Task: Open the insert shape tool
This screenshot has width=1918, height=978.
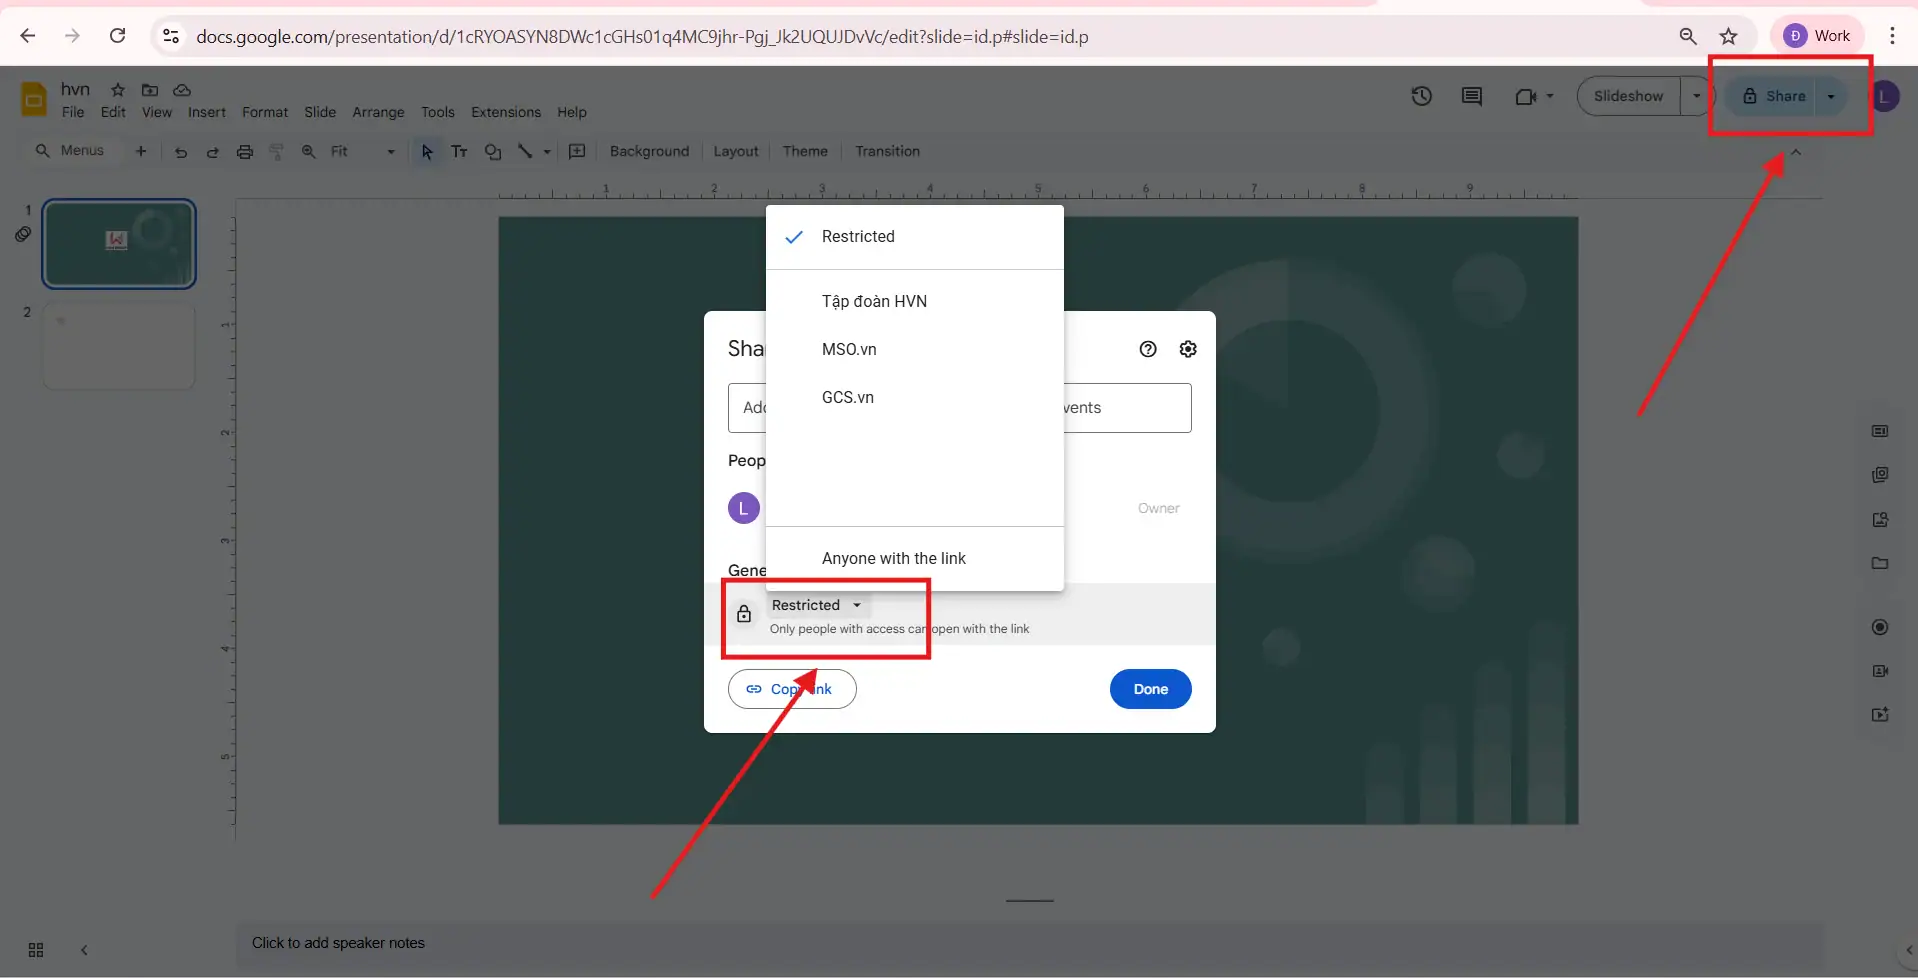Action: click(x=493, y=151)
